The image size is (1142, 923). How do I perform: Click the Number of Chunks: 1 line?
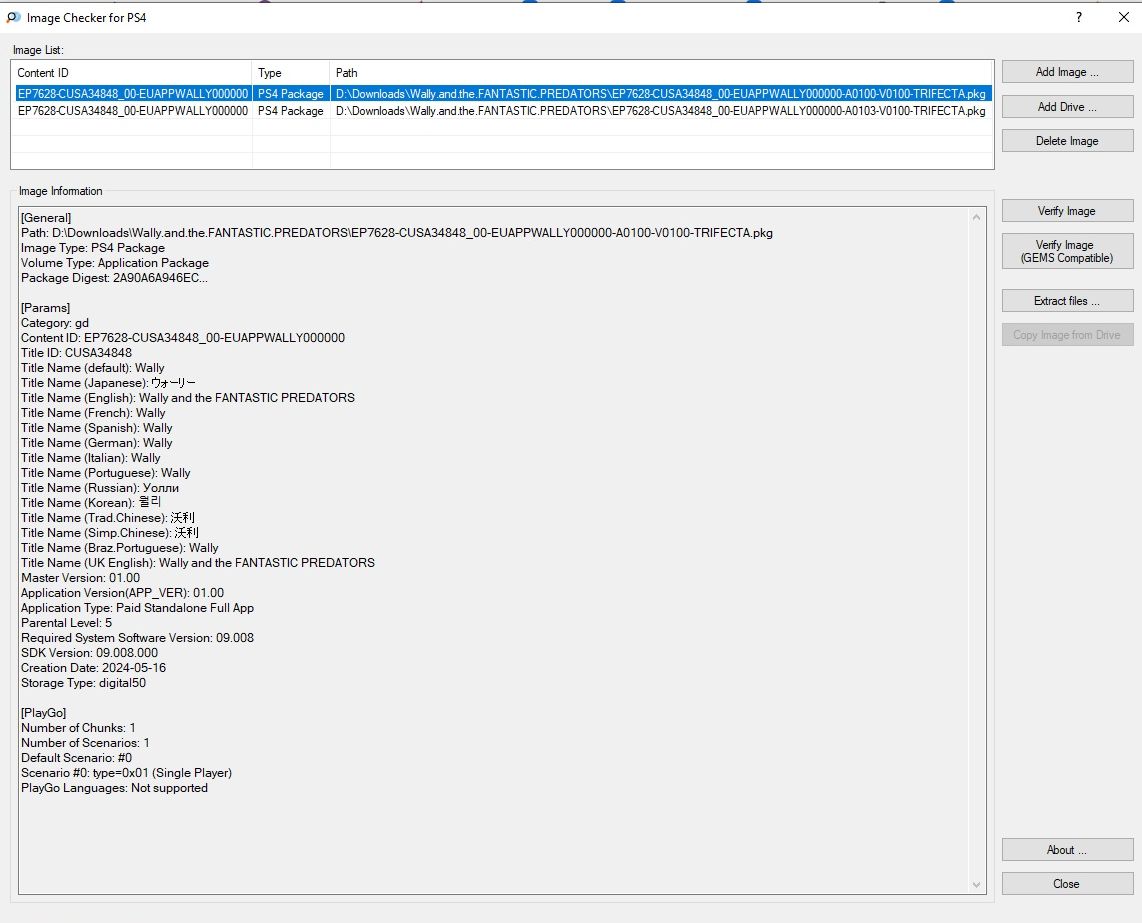coord(78,728)
